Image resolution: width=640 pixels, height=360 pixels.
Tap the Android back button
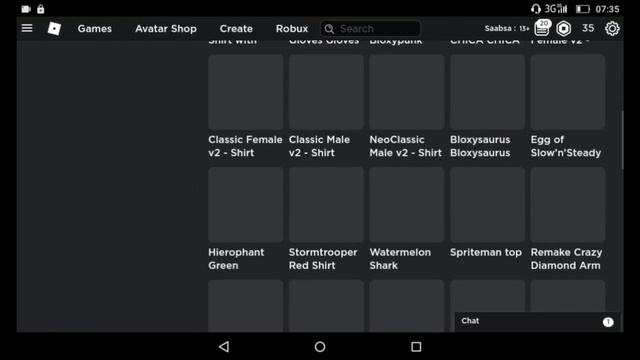[224, 347]
